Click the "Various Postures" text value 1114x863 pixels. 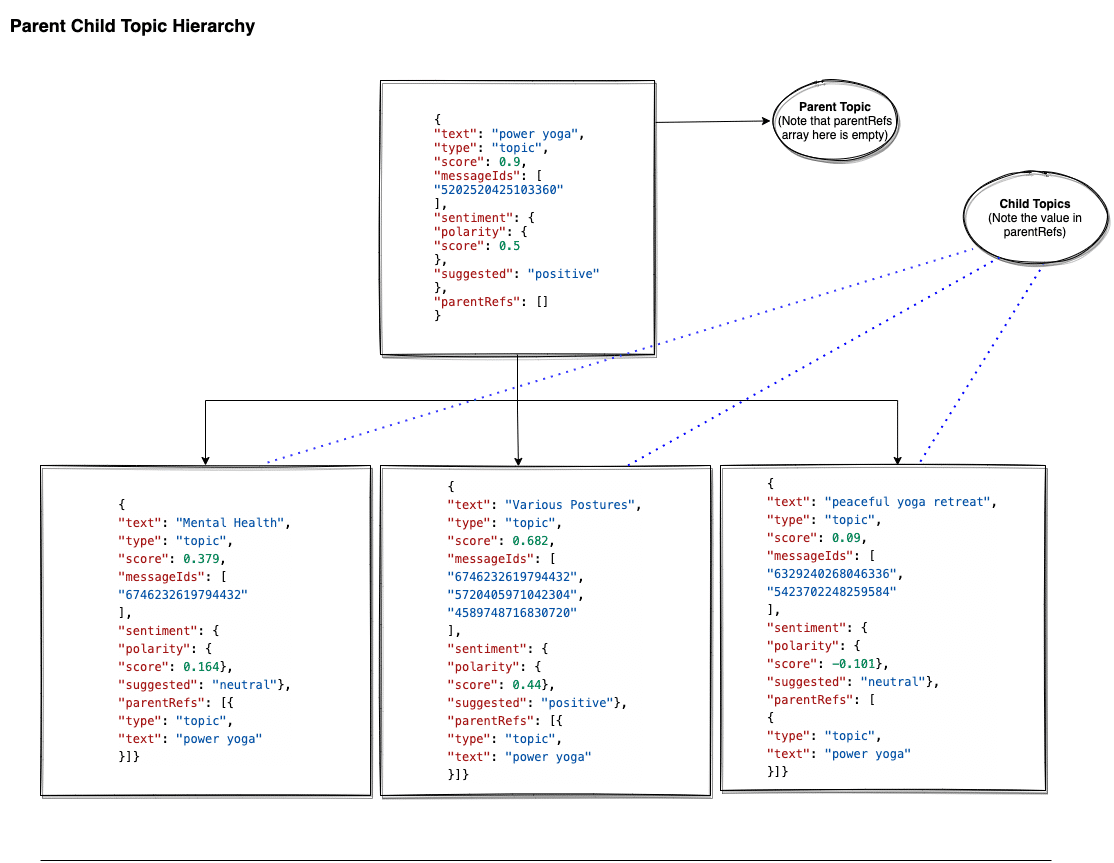tap(568, 505)
